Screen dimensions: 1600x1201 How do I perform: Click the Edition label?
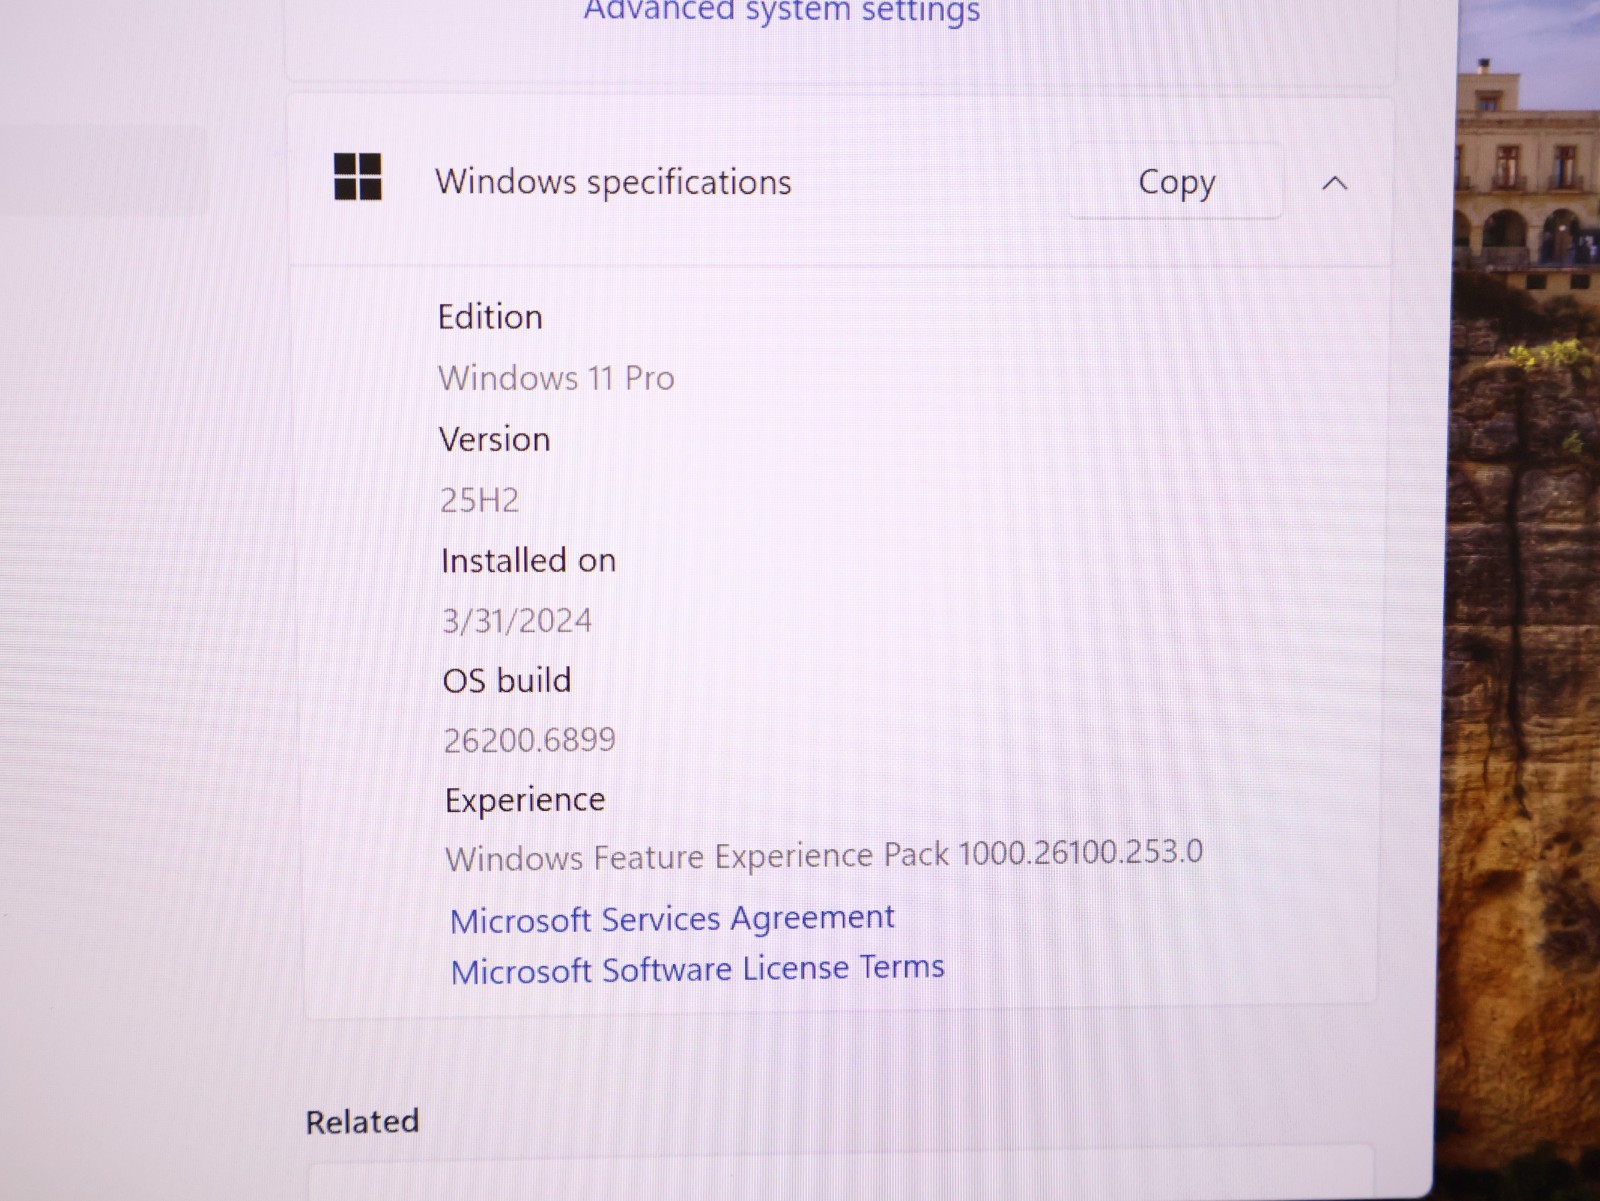490,317
